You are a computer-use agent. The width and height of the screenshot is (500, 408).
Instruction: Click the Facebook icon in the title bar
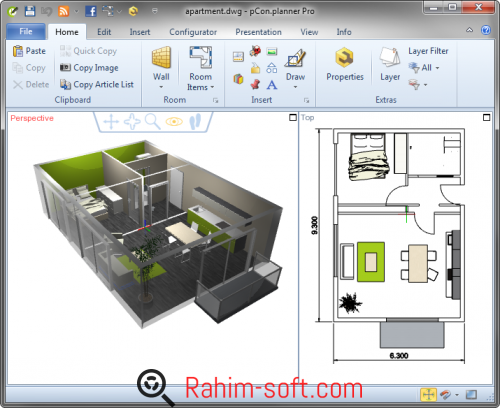pos(91,11)
